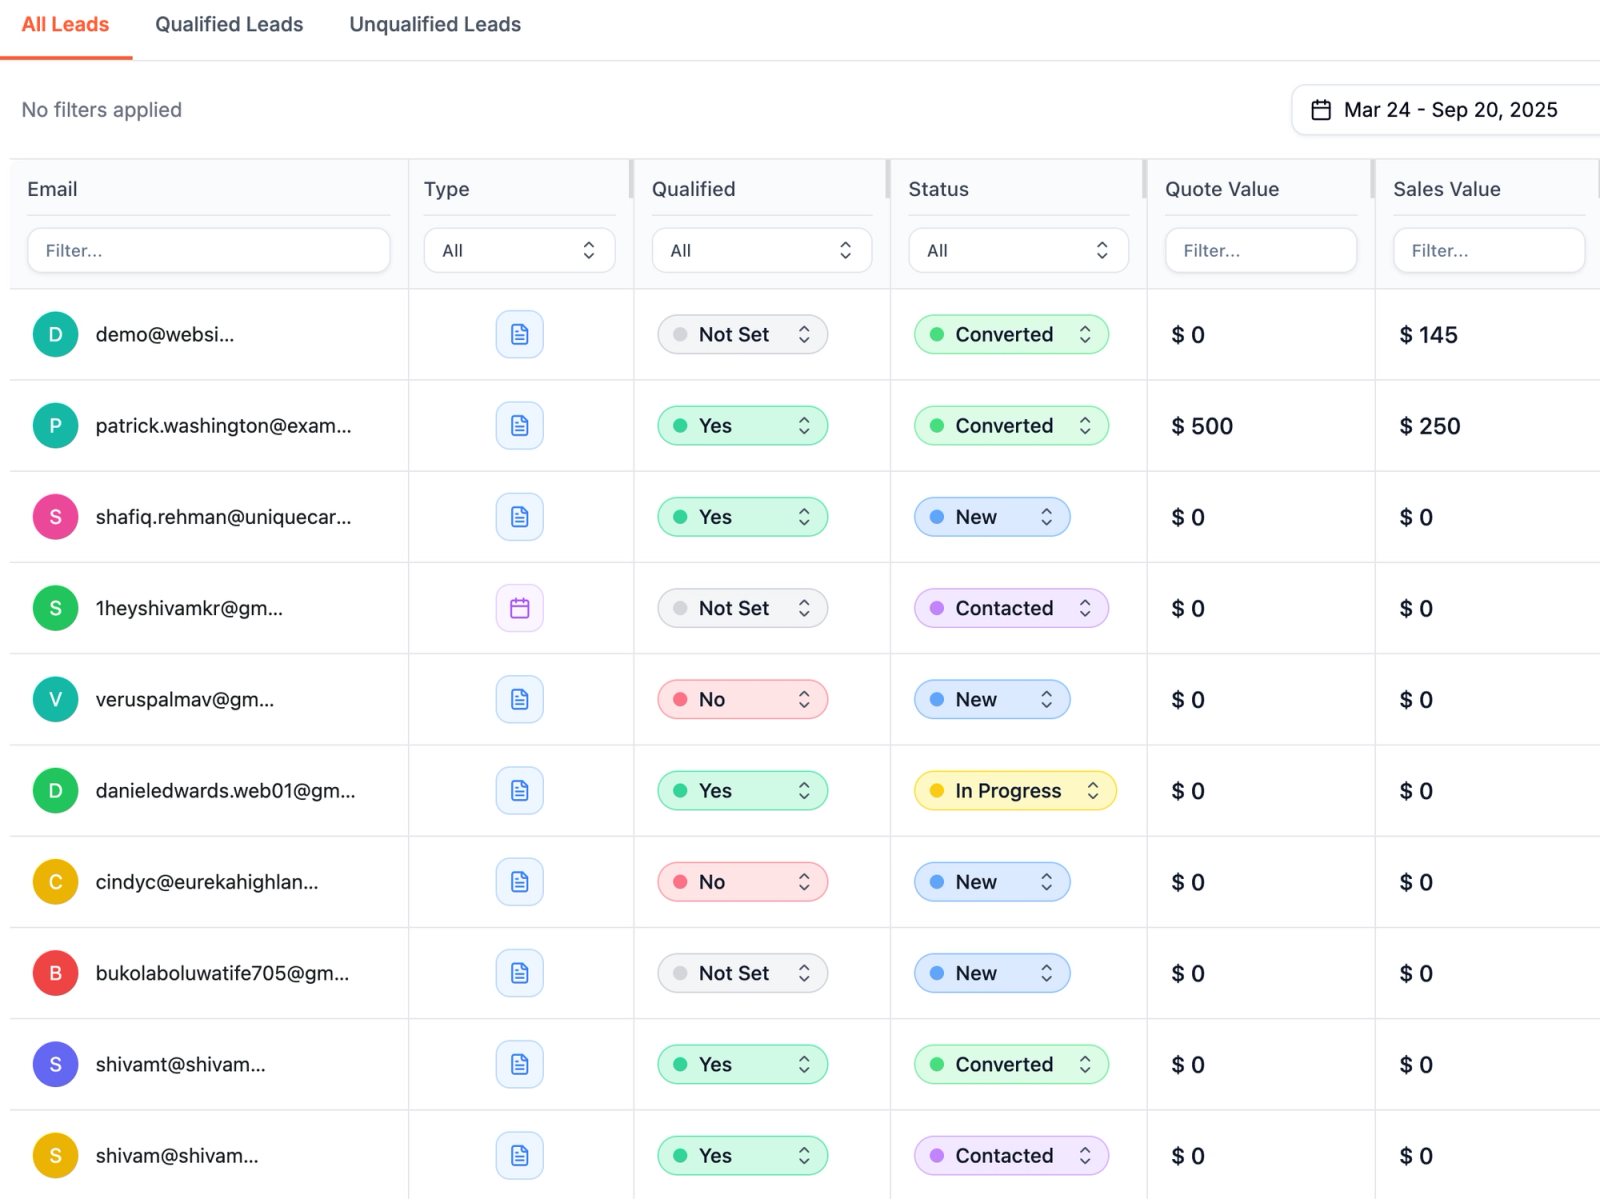The image size is (1600, 1199).
Task: Open lead veruspalmav@gm...
Action: 185,700
